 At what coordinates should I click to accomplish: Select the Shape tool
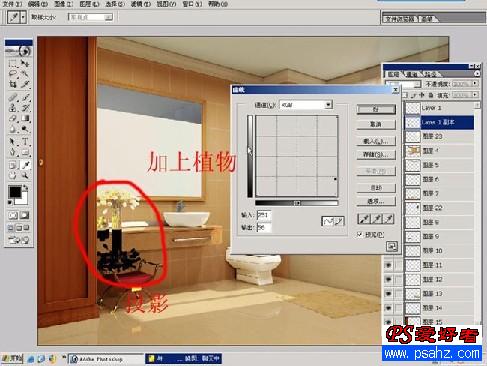(25, 152)
